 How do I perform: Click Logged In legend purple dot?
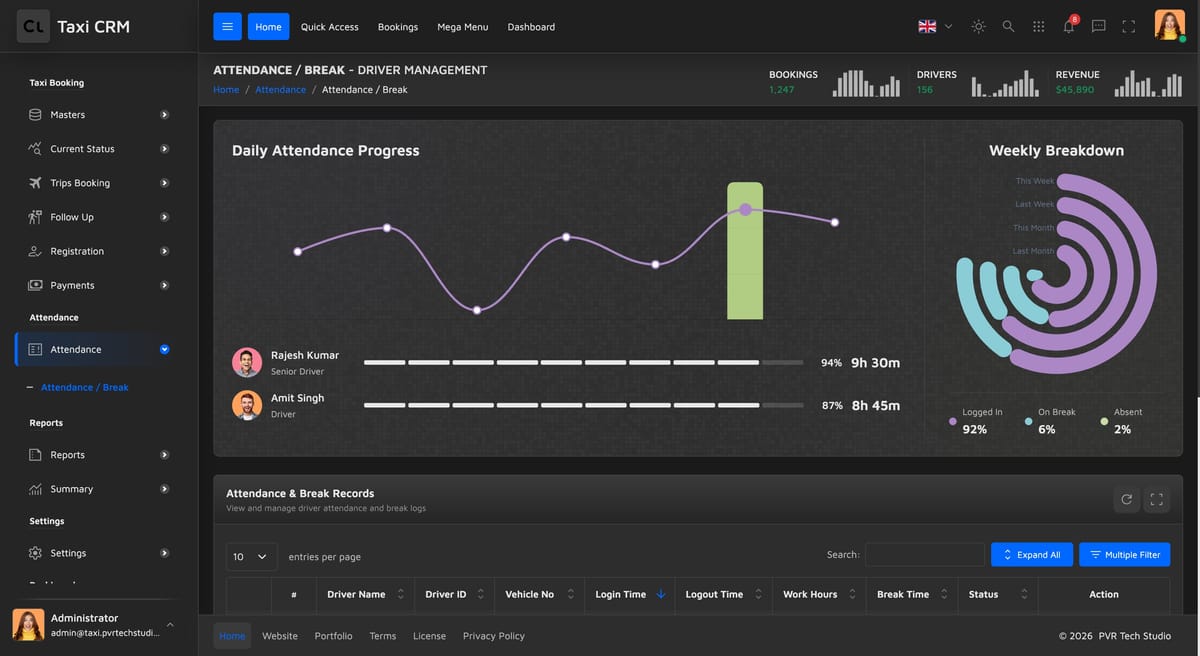(x=952, y=422)
